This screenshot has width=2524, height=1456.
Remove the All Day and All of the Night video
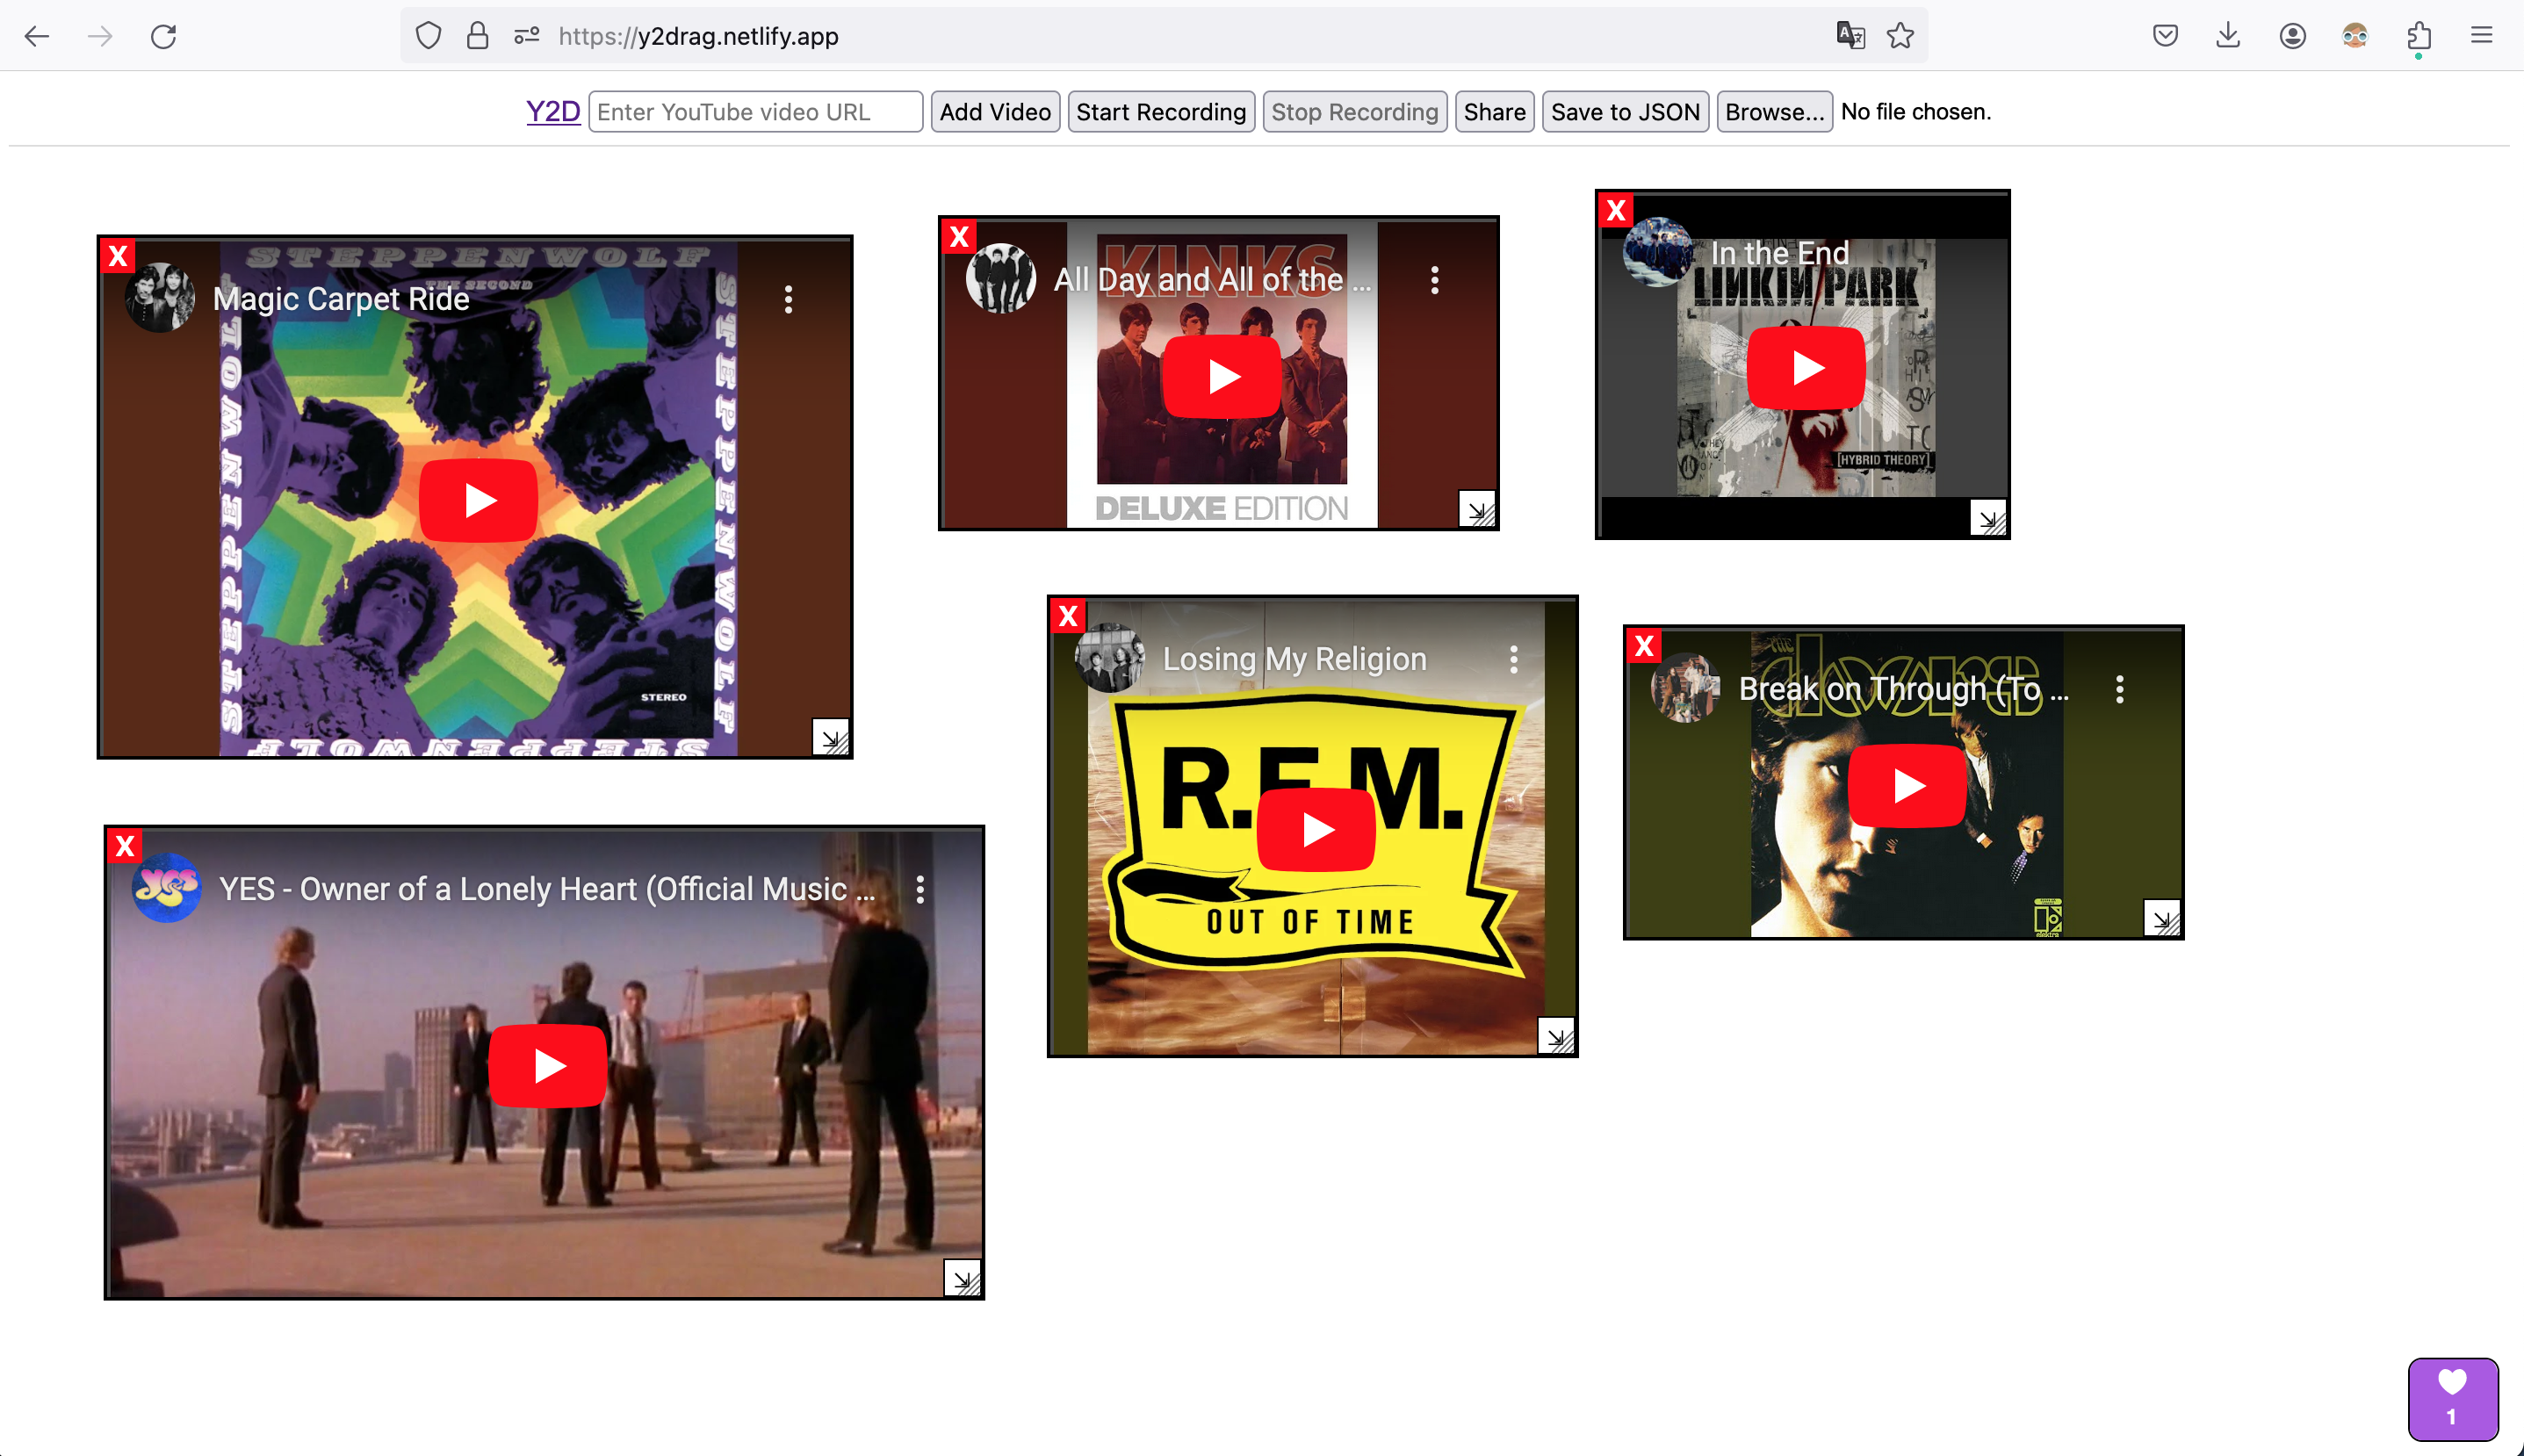[959, 237]
